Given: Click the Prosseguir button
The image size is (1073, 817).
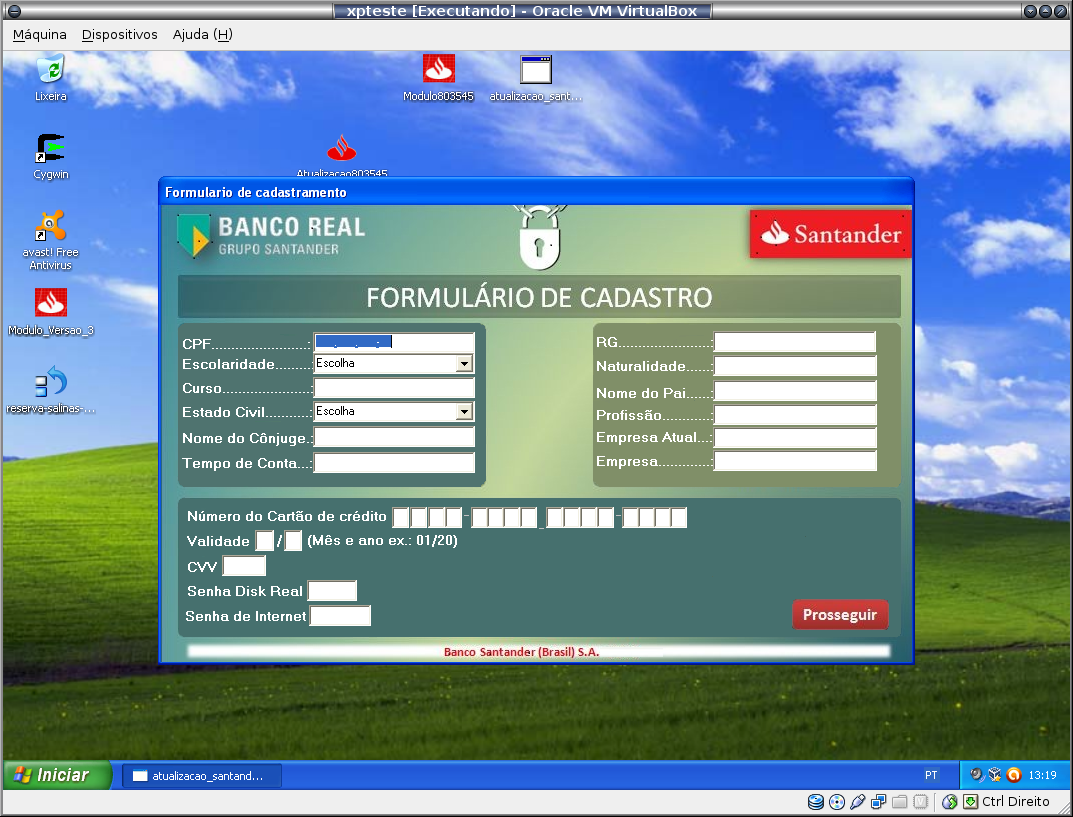Looking at the screenshot, I should (x=840, y=614).
